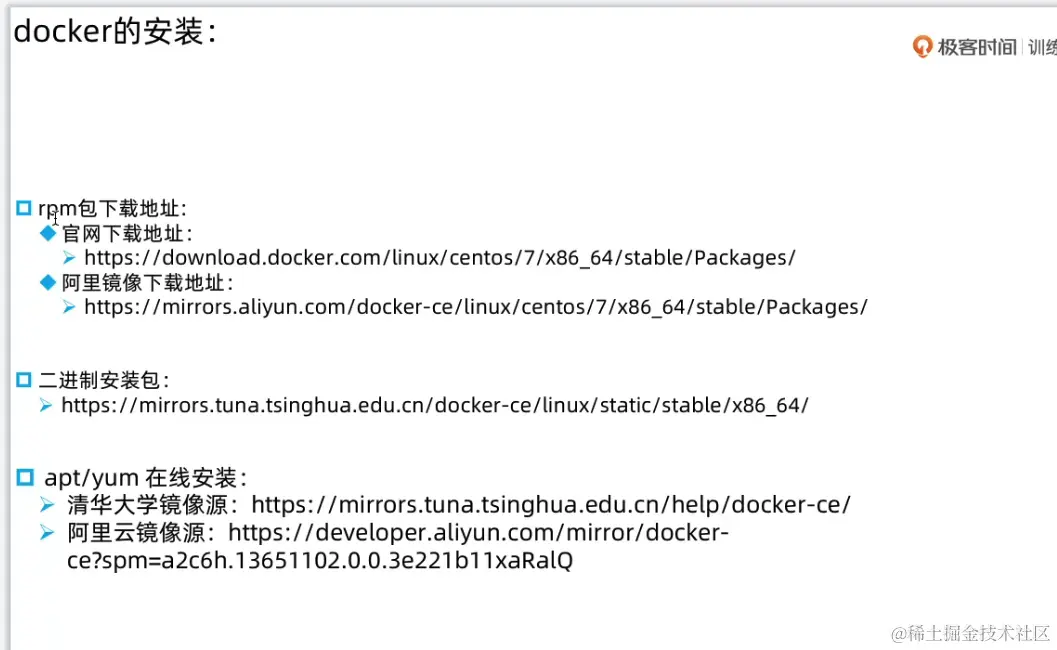Click the arrow bullet before download.docker.com URL
Screen dimensions: 1057x650
69,258
